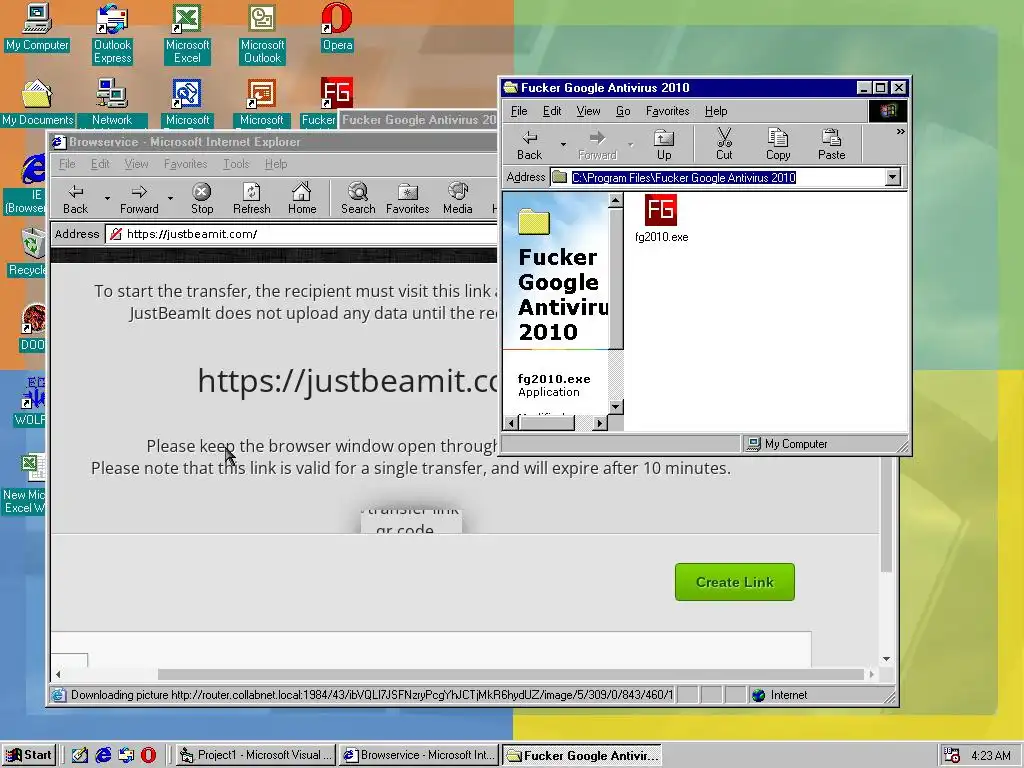The image size is (1024, 768).
Task: Click Cut icon in explorer toolbar
Action: coord(724,144)
